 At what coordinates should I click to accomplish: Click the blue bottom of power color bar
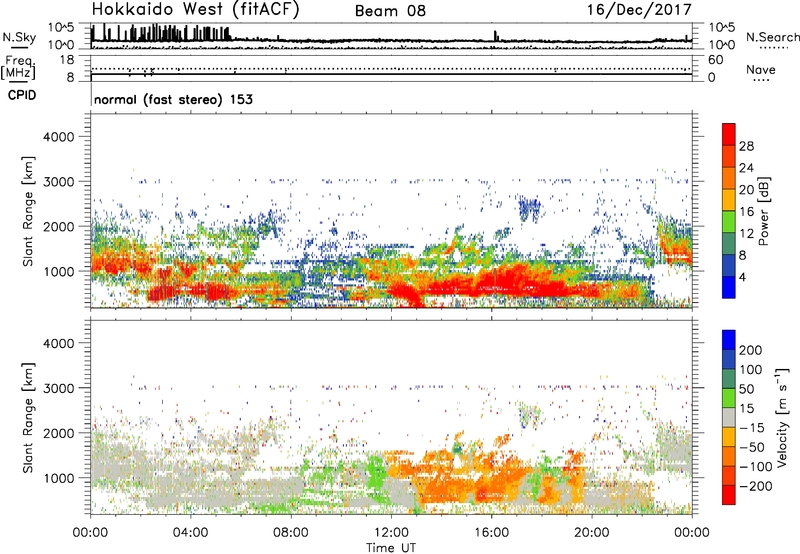729,287
